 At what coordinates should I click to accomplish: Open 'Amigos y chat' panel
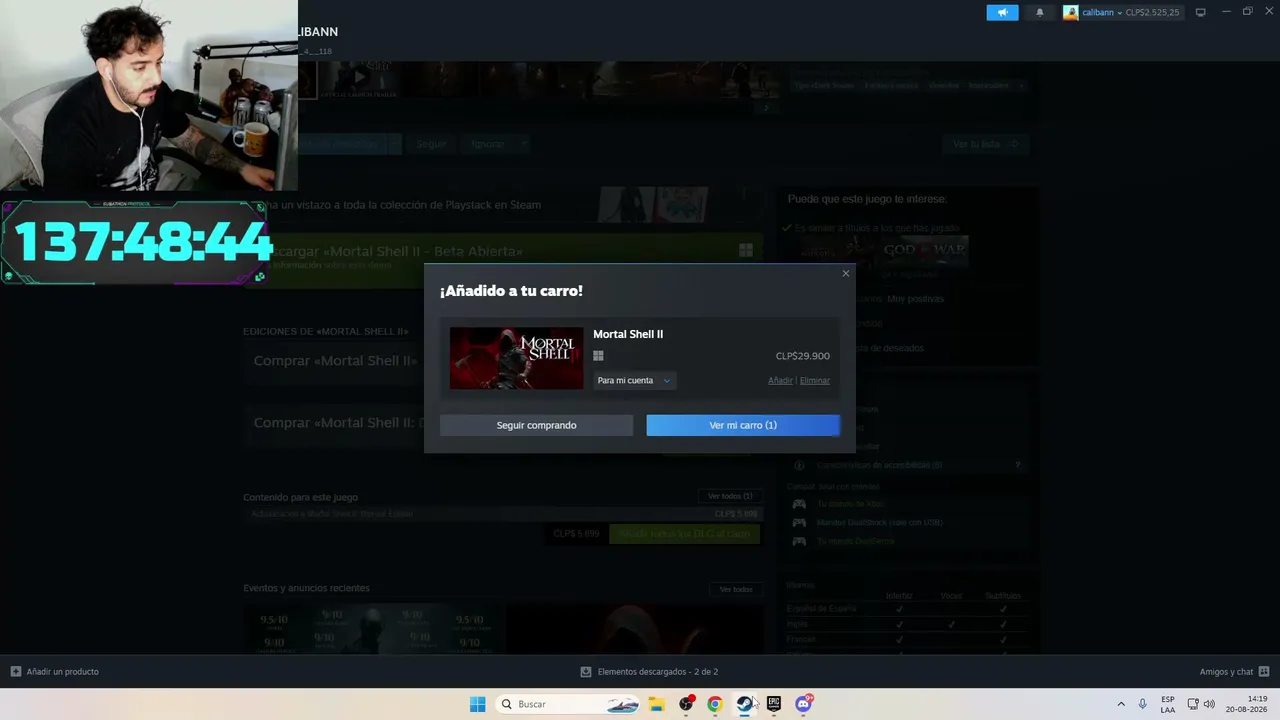pos(1226,672)
